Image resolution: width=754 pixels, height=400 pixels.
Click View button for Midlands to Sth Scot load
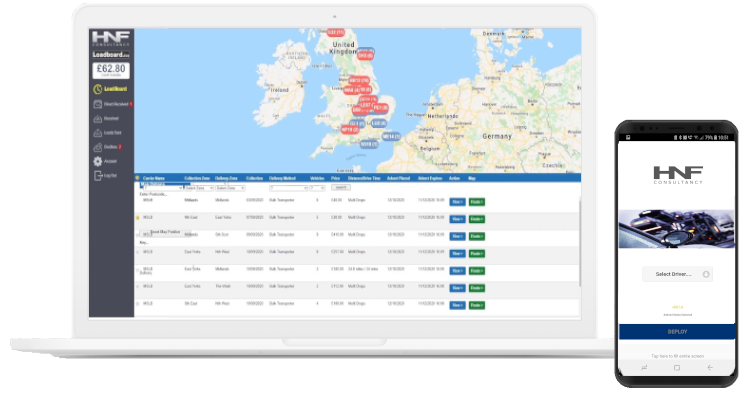(457, 236)
